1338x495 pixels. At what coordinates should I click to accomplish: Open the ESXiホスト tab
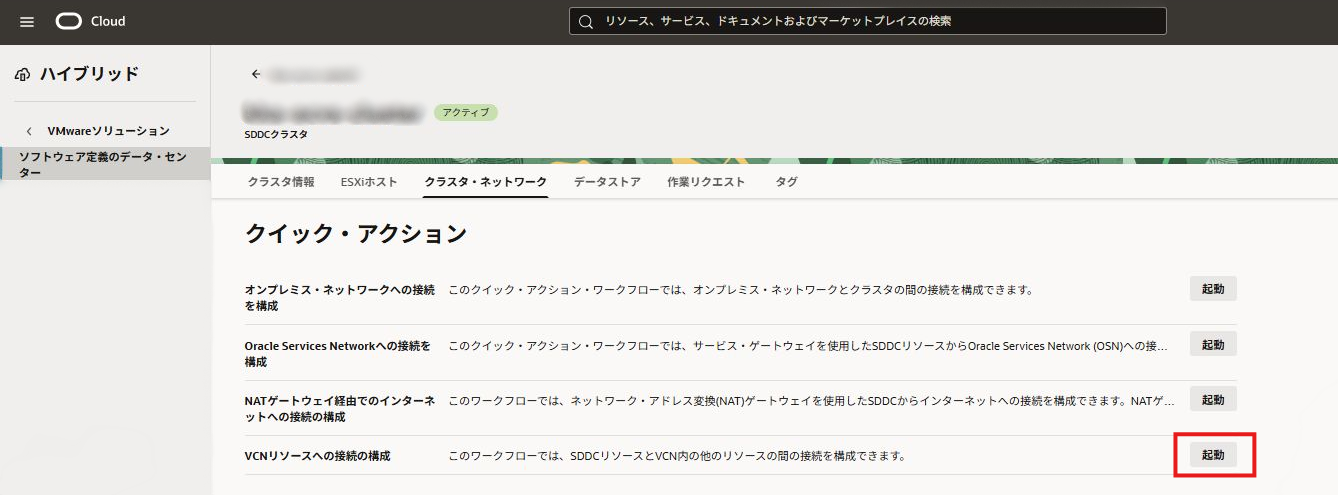(369, 182)
